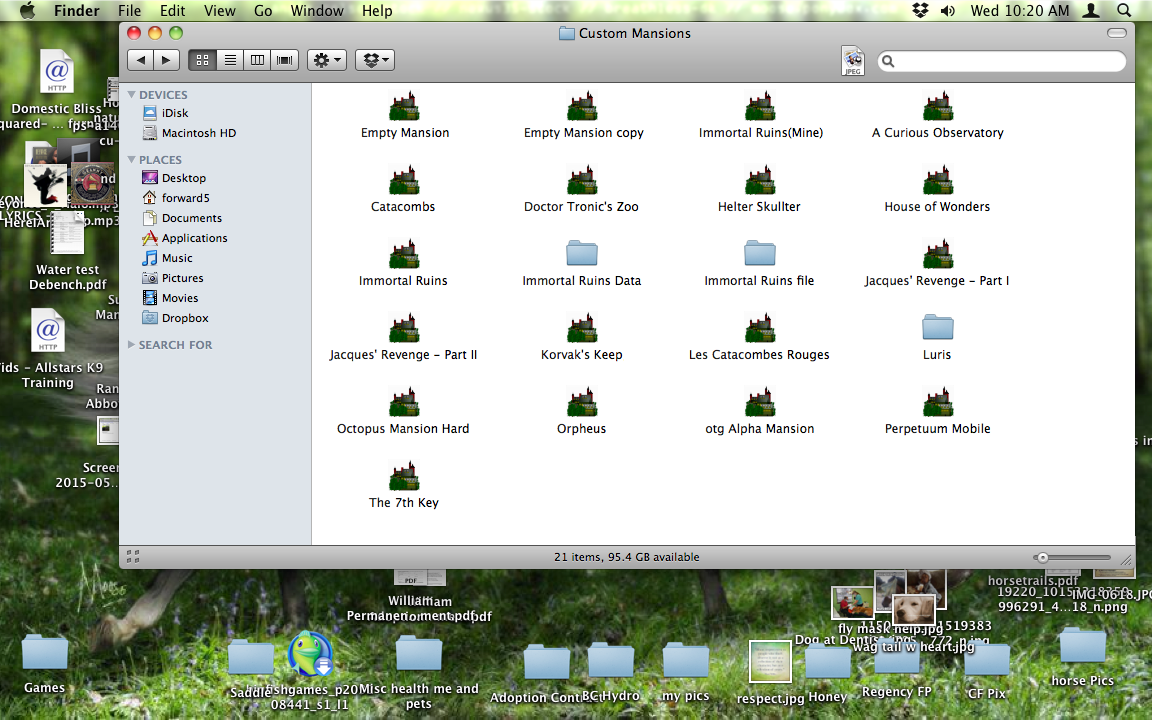This screenshot has height=720, width=1152.
Task: Click the JPEG icon in the toolbar
Action: pos(853,61)
